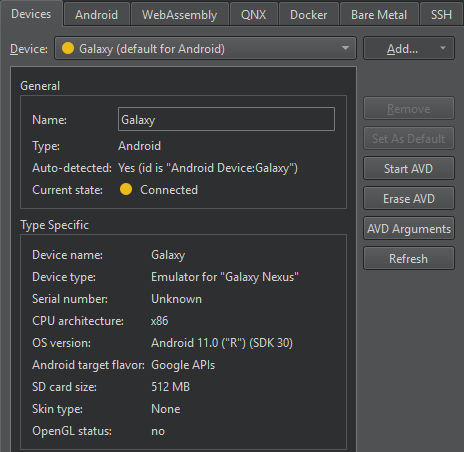
Task: Open the Device selection combo box
Action: [205, 48]
